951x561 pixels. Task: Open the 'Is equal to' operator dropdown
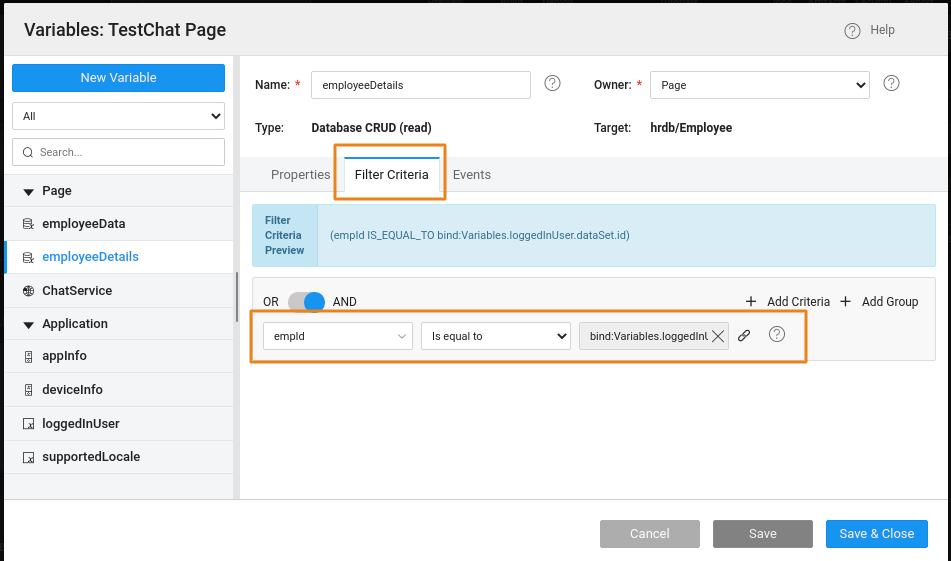click(x=495, y=336)
